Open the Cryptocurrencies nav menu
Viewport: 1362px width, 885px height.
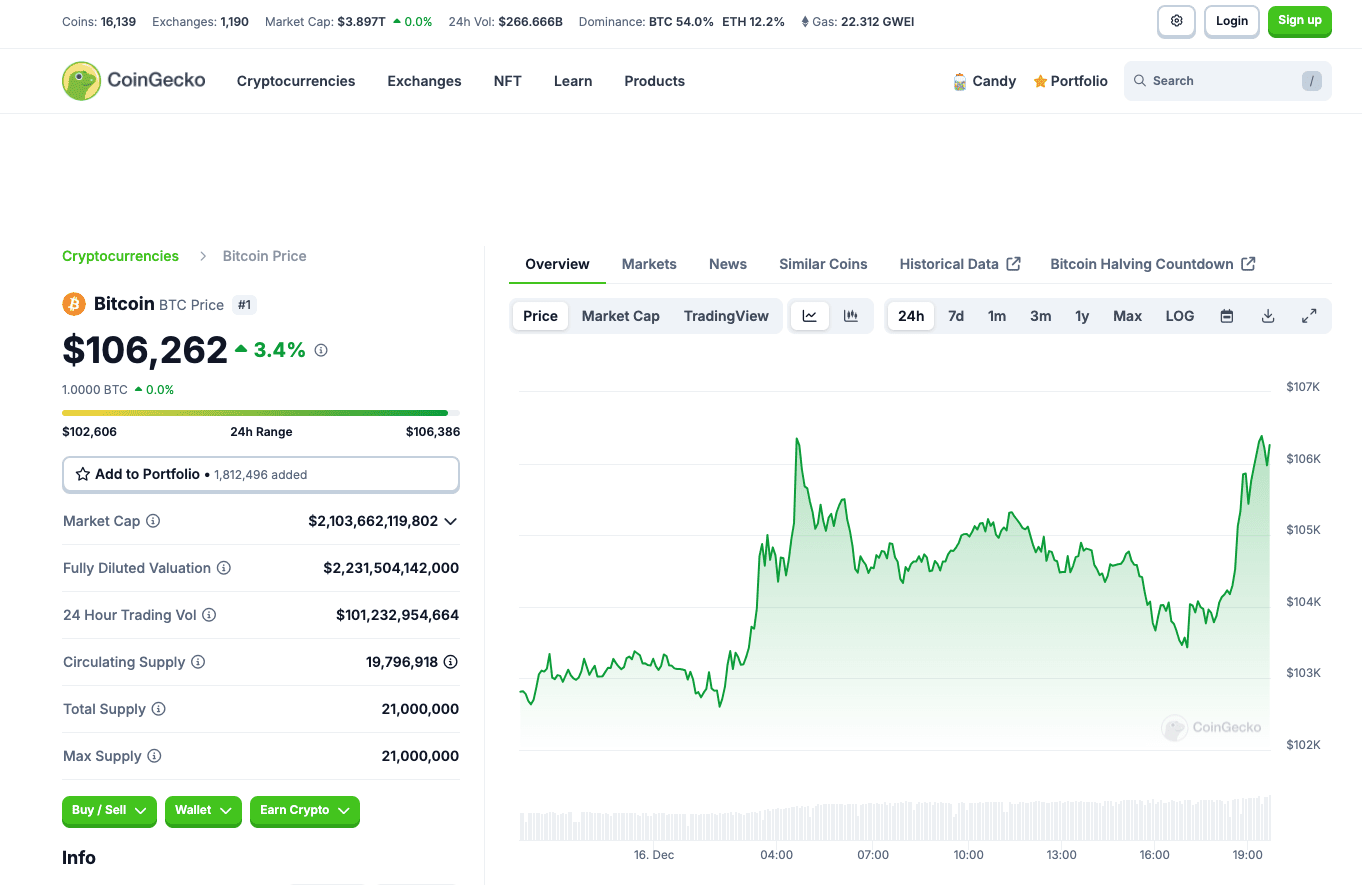(296, 81)
